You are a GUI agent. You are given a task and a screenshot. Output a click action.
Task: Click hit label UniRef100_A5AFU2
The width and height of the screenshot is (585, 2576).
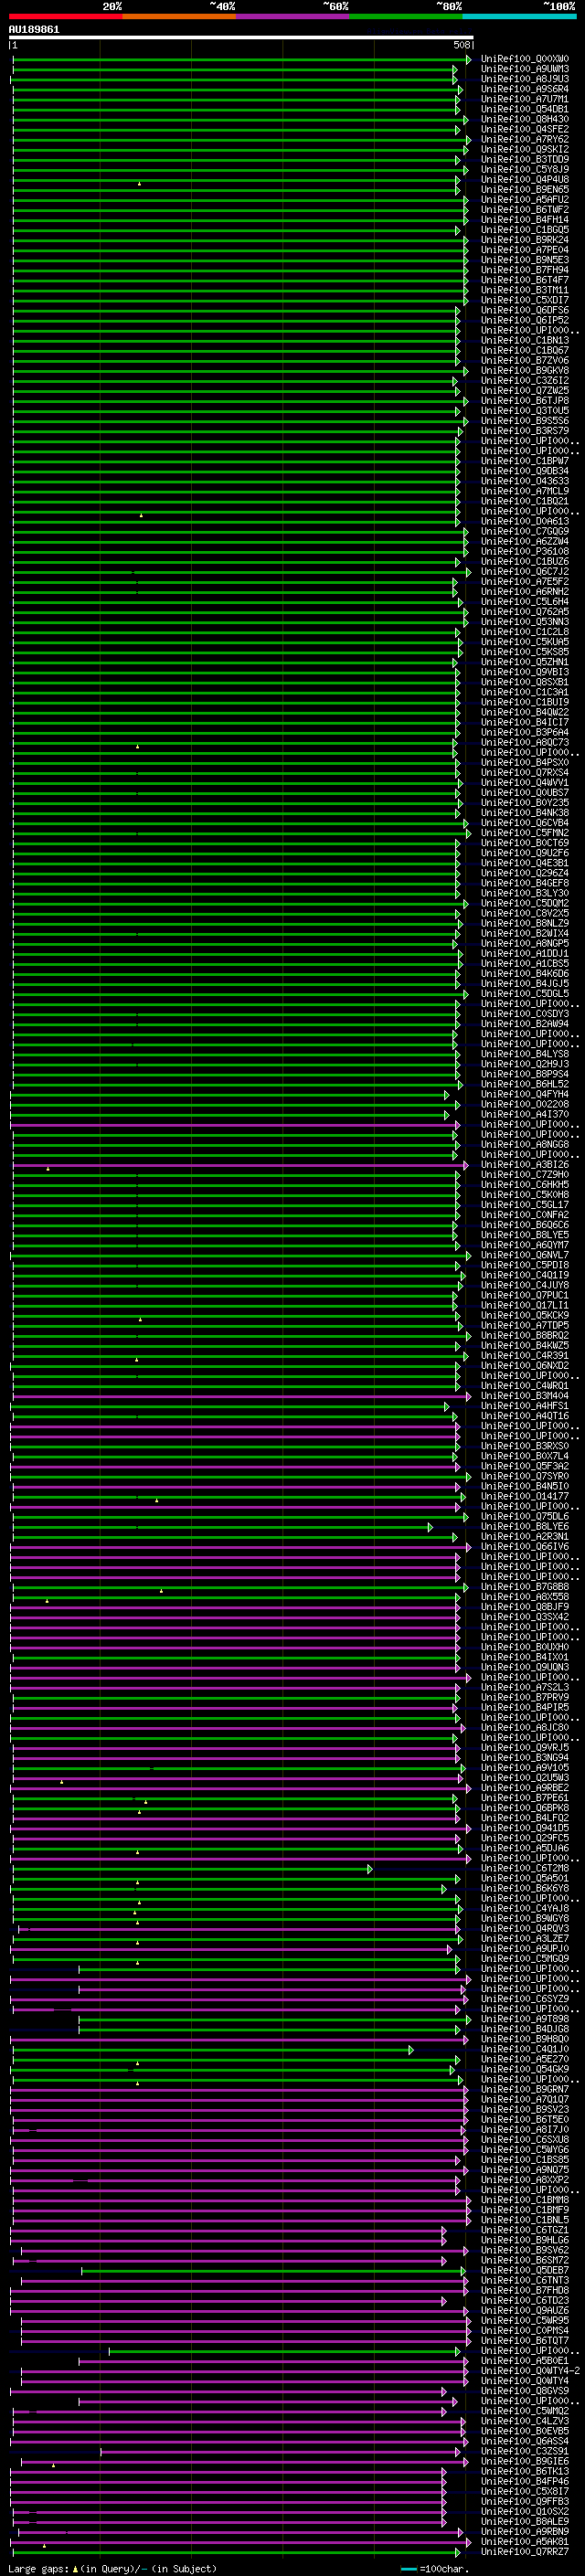(x=525, y=199)
